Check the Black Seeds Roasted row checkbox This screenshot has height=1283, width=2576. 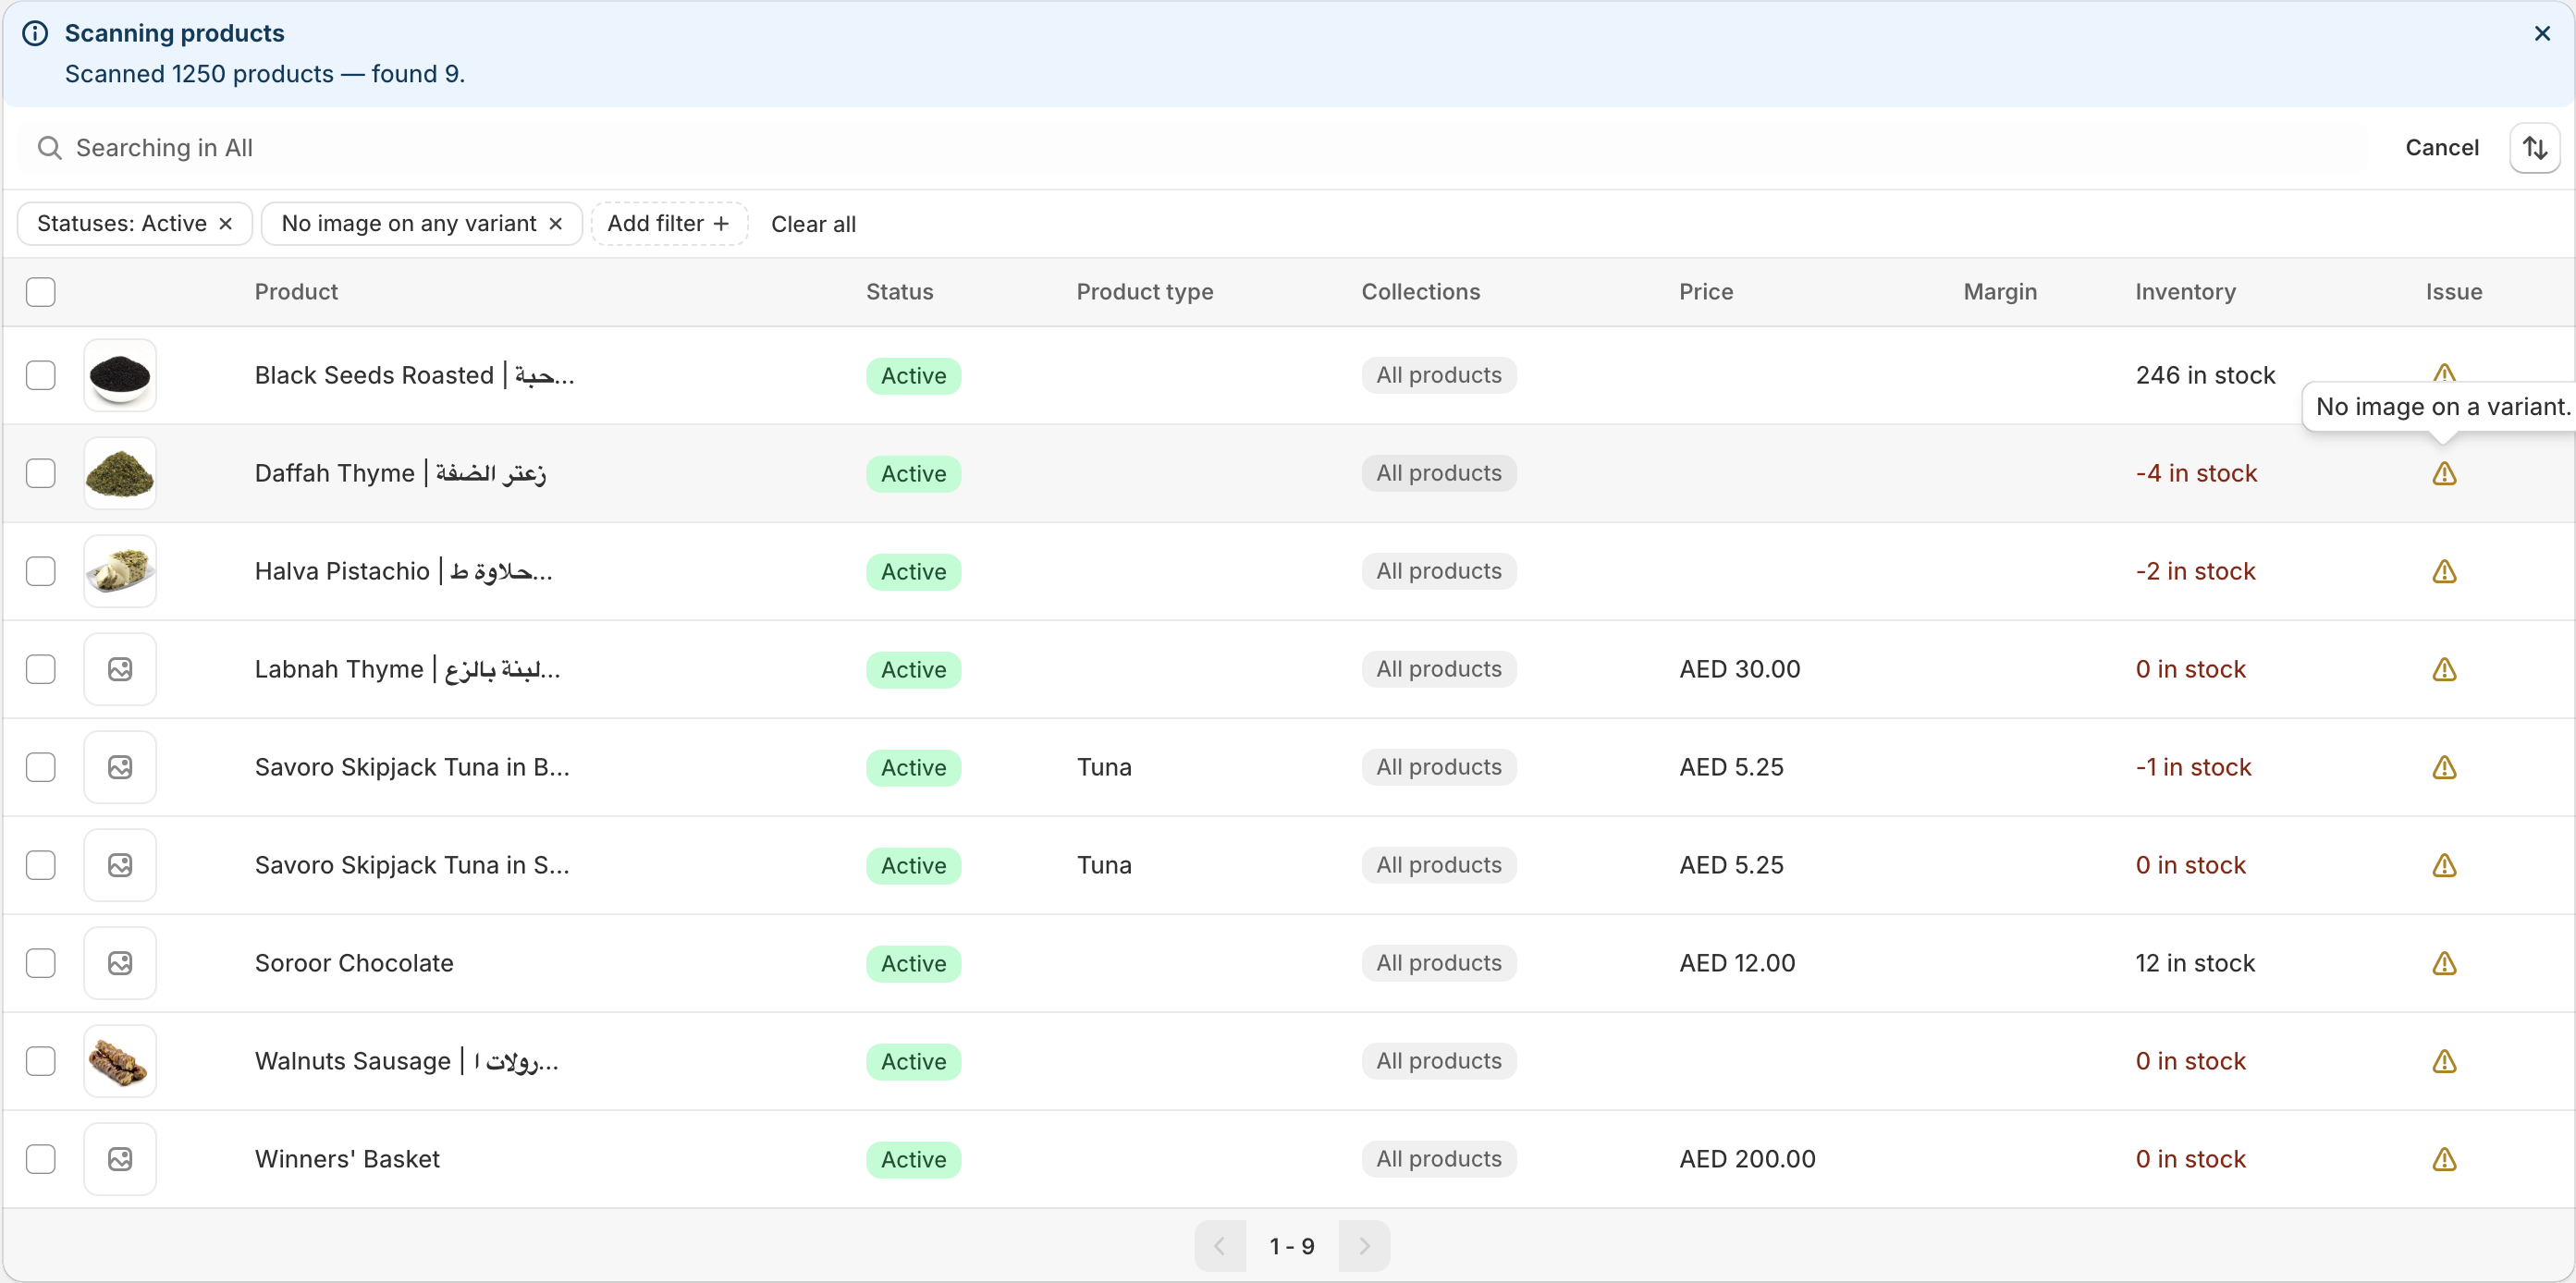(41, 376)
